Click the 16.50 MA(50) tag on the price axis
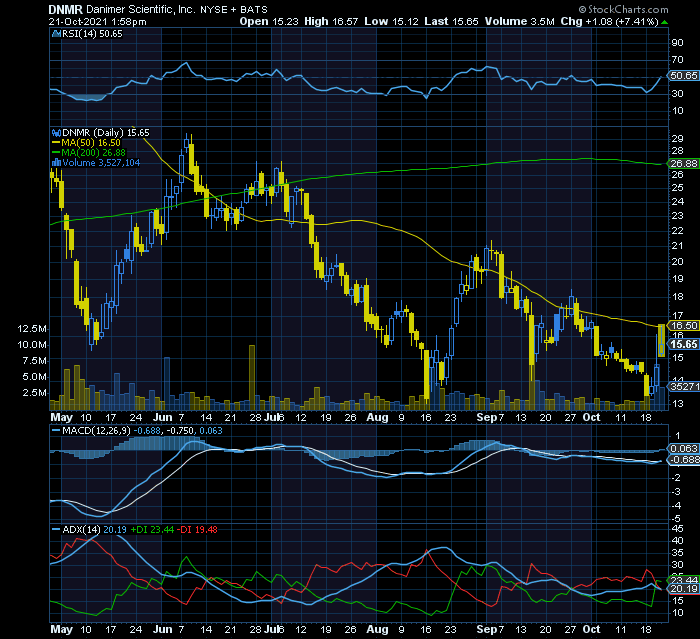 coord(684,326)
